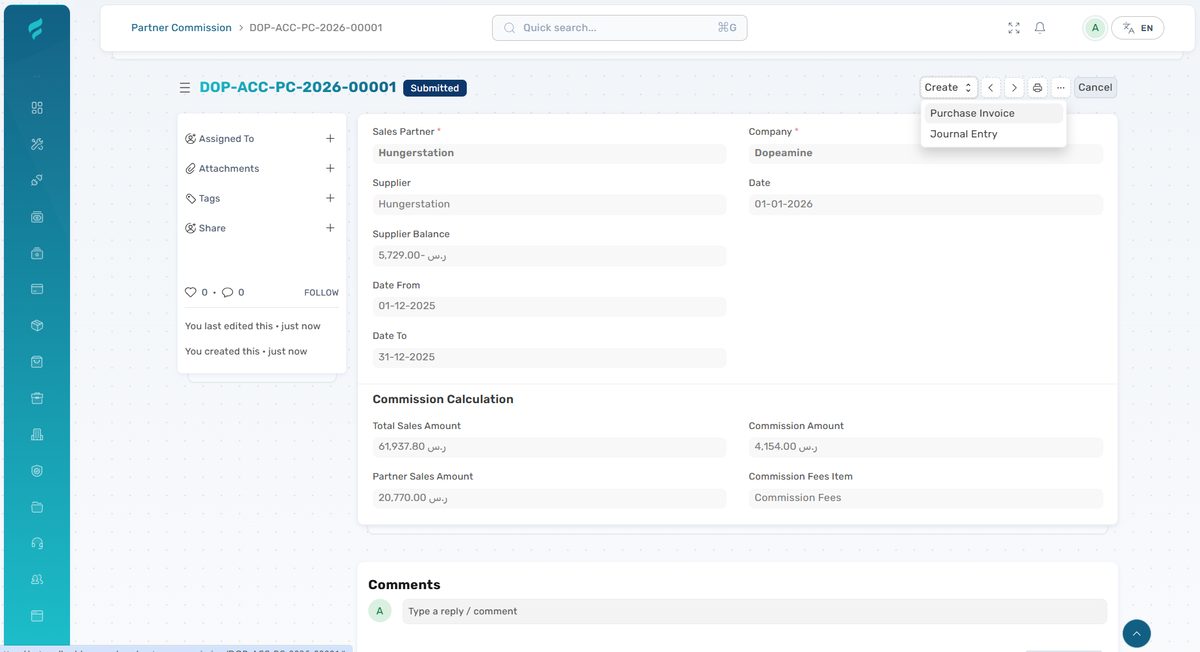Select Journal Entry from Create menu

(963, 134)
